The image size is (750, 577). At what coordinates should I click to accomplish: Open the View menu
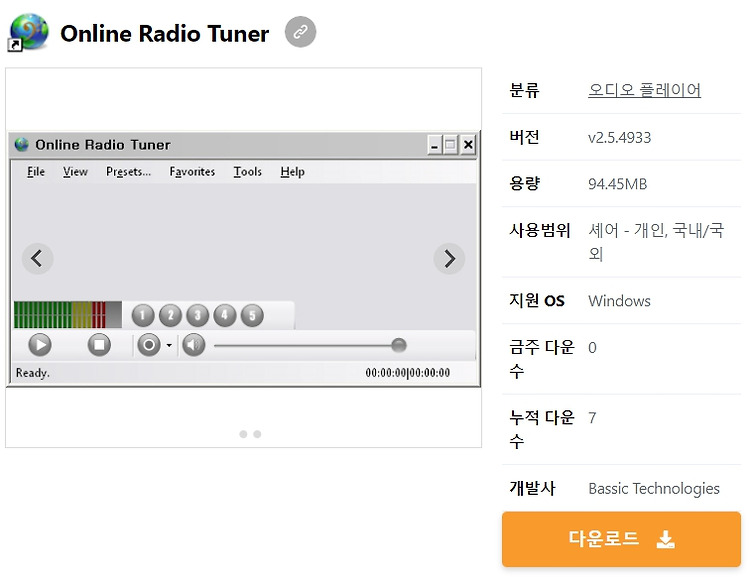[x=75, y=172]
